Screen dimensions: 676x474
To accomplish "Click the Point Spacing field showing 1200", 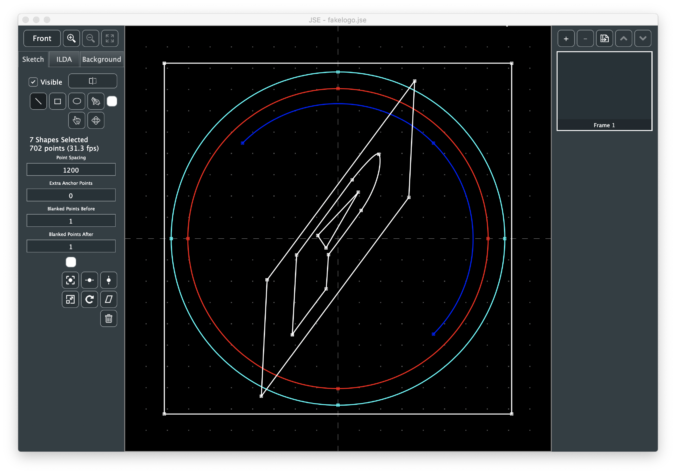I will pyautogui.click(x=71, y=170).
